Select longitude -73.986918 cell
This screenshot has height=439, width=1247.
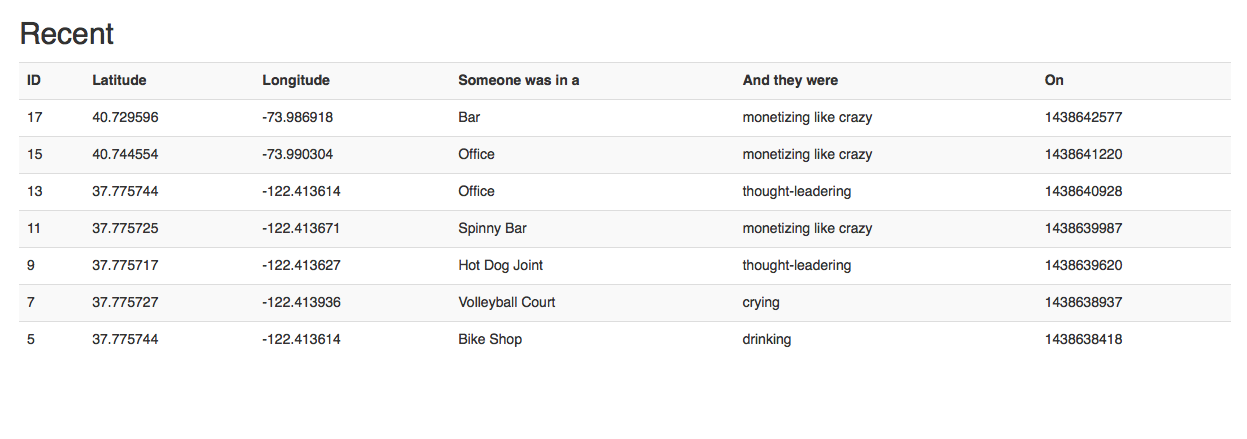(x=298, y=117)
